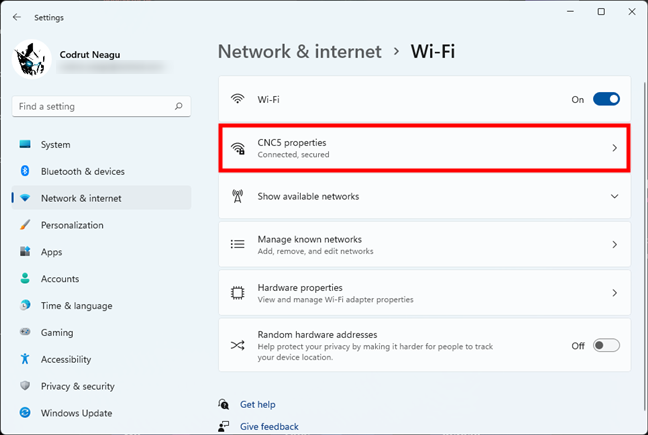Click the Bluetooth icon in sidebar
This screenshot has height=435, width=648.
(x=25, y=171)
